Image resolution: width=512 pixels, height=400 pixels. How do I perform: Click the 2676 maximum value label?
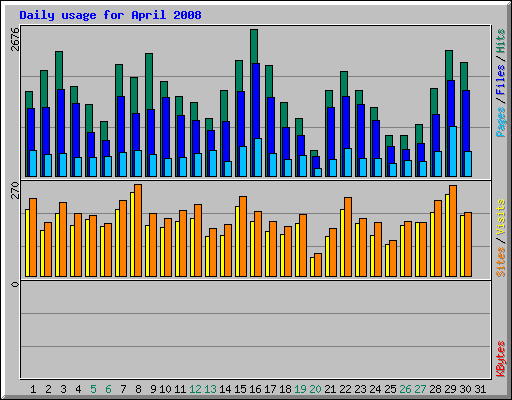click(x=15, y=39)
